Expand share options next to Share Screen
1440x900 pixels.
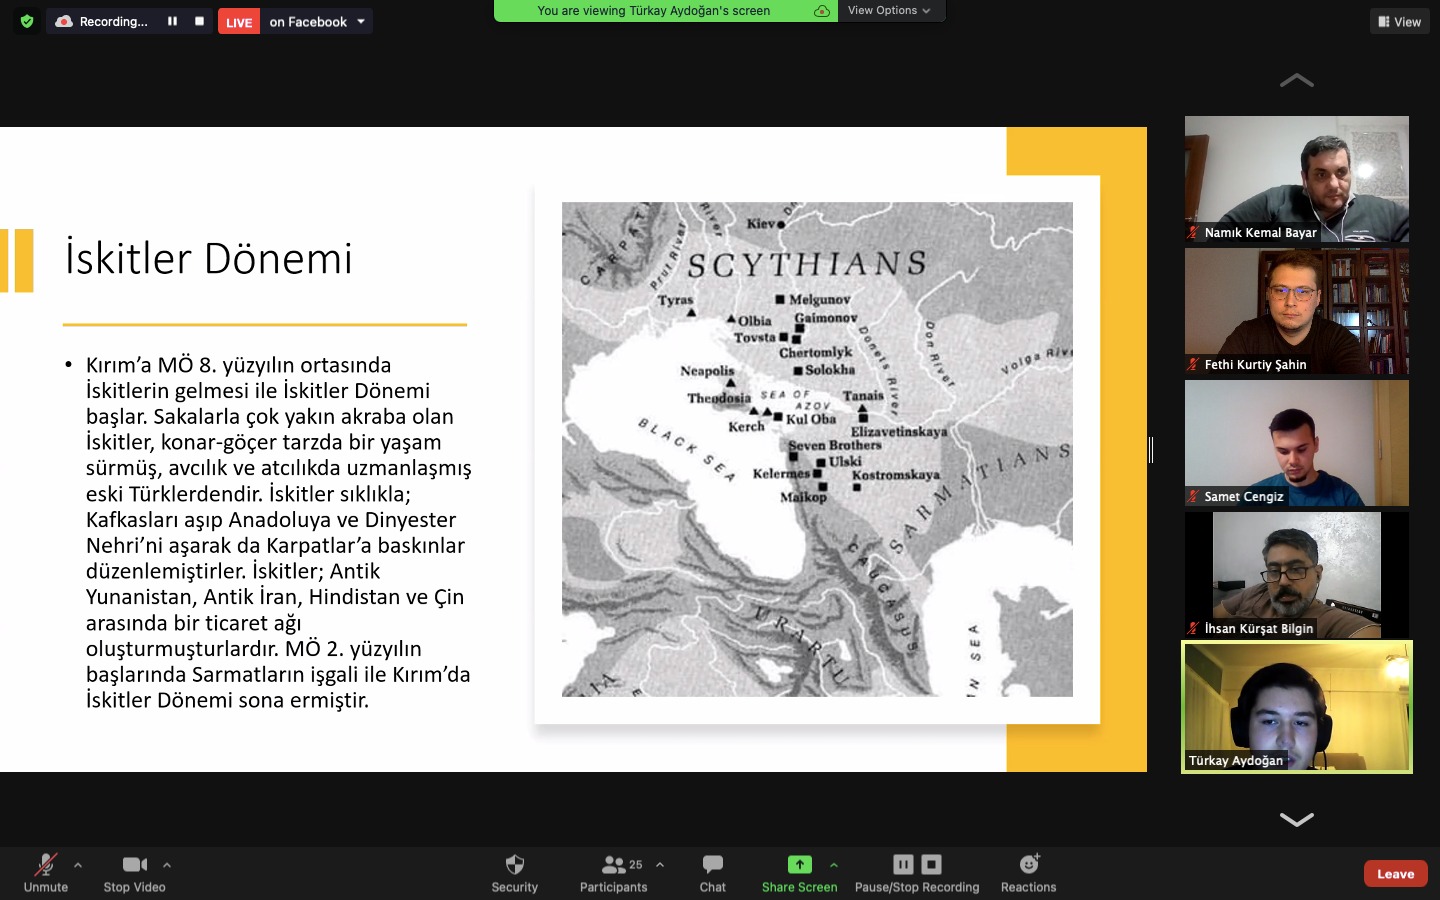pos(834,865)
